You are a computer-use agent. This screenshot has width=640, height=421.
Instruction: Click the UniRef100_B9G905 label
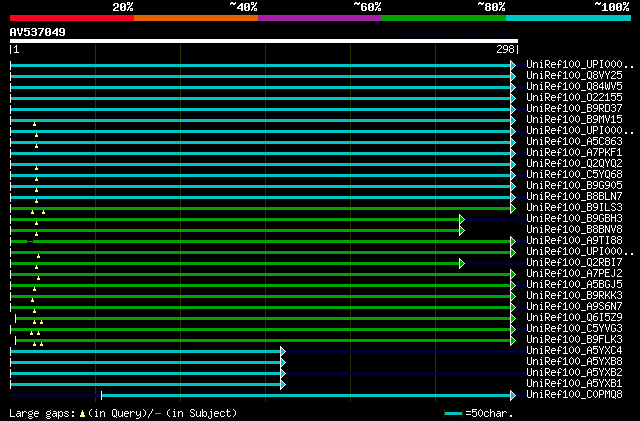(574, 186)
